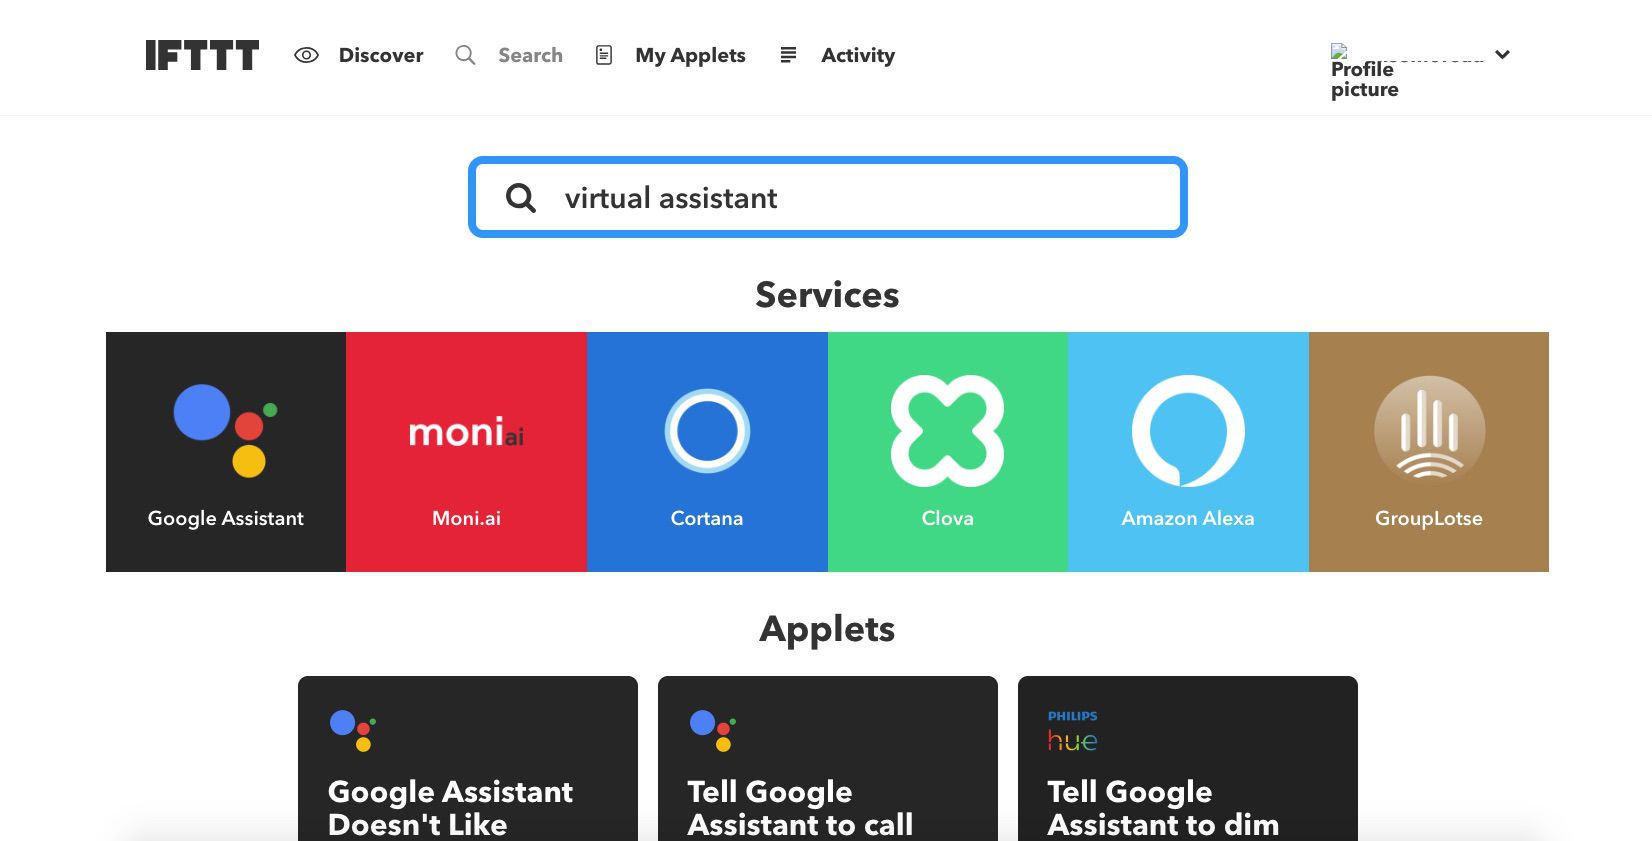Open the Activity page

(858, 55)
